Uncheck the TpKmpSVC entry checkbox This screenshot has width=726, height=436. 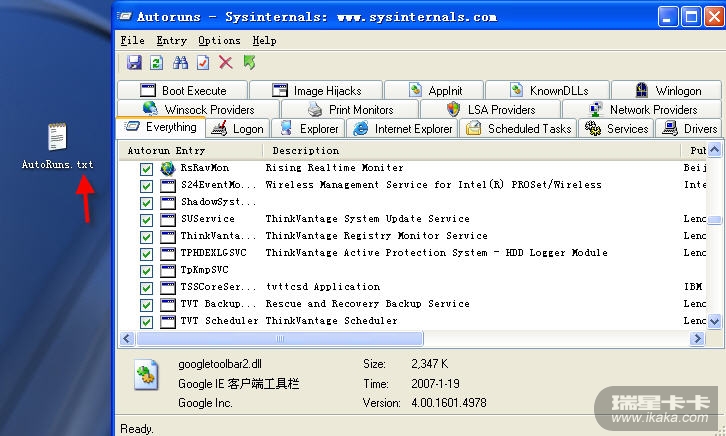click(146, 271)
